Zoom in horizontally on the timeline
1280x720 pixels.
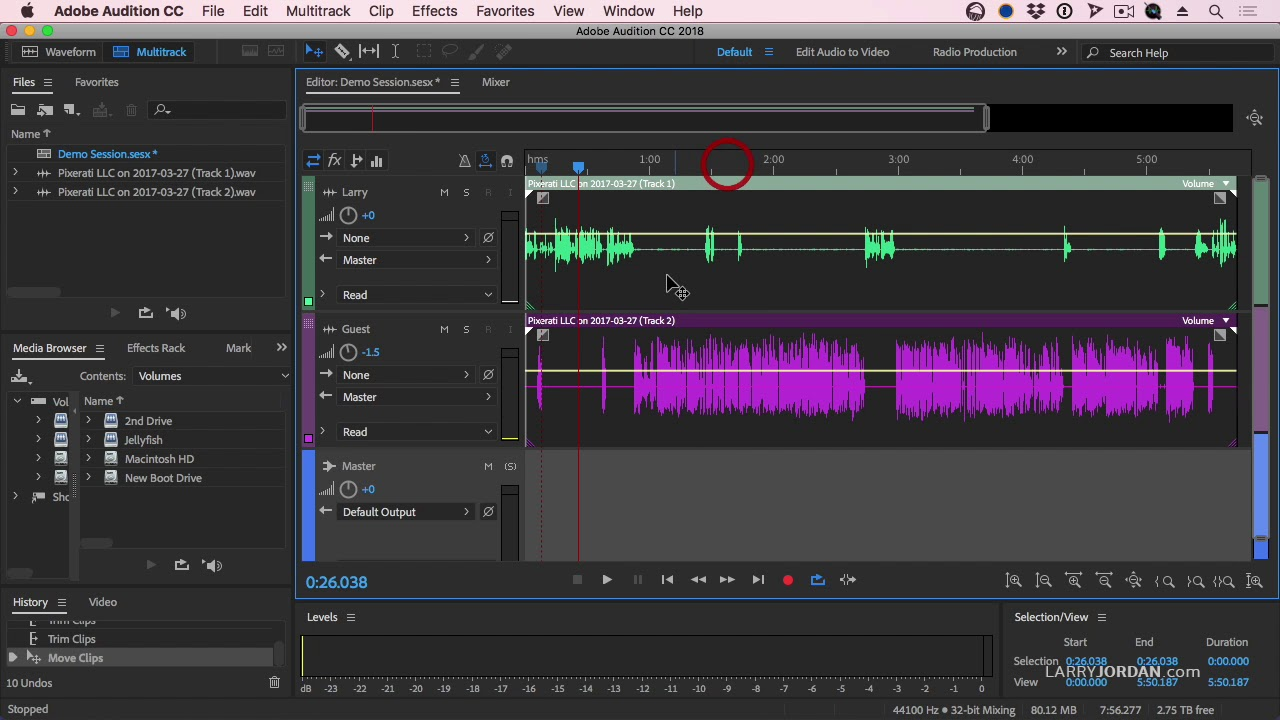coord(1074,580)
